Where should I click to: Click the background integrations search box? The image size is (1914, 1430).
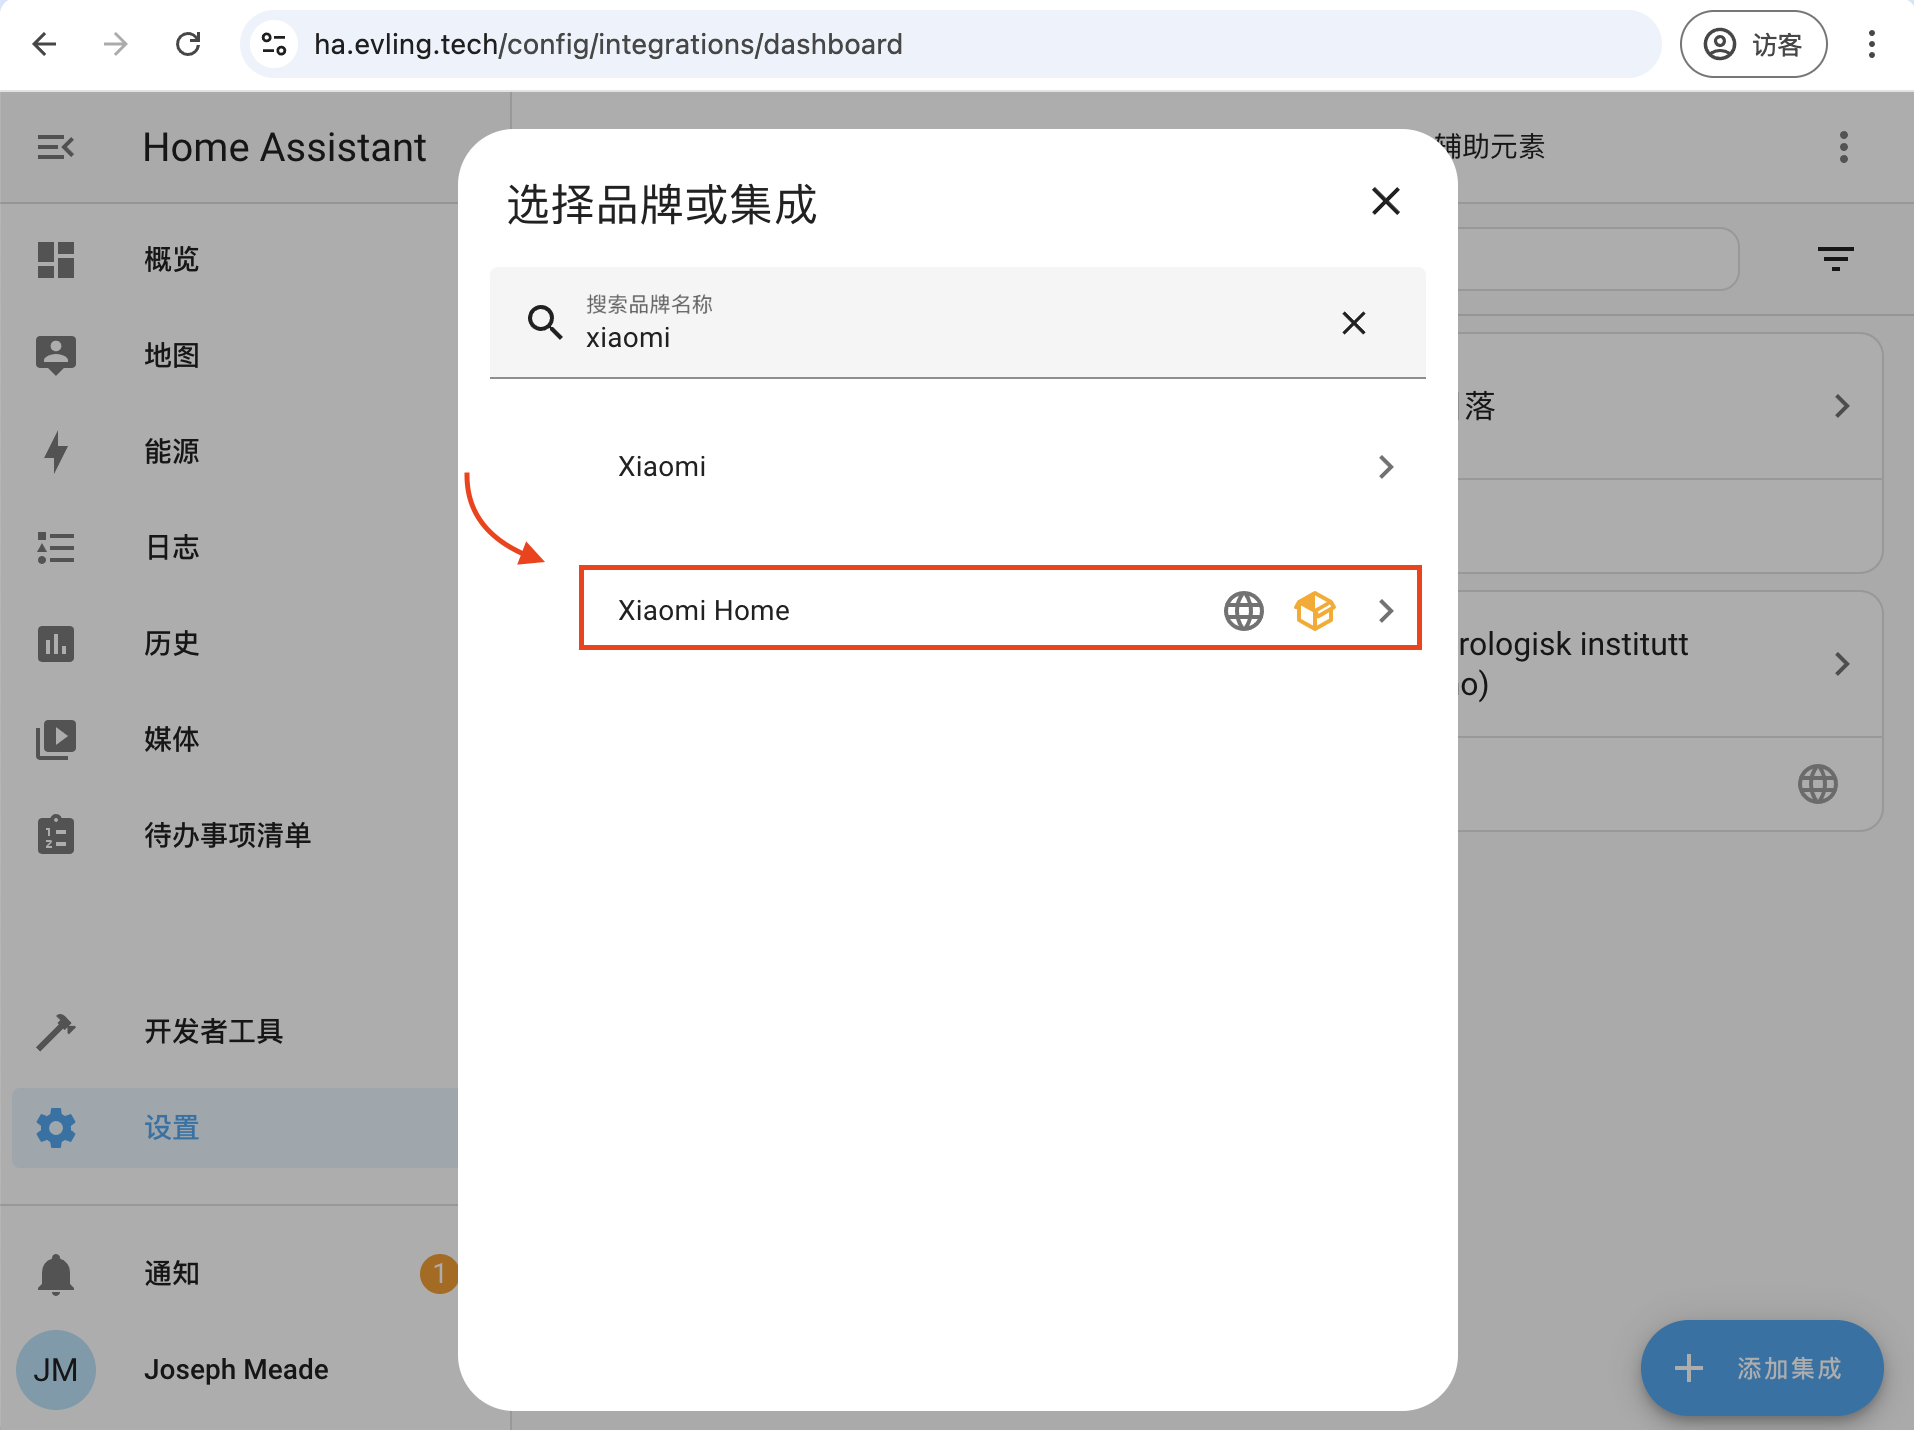[x=1598, y=259]
